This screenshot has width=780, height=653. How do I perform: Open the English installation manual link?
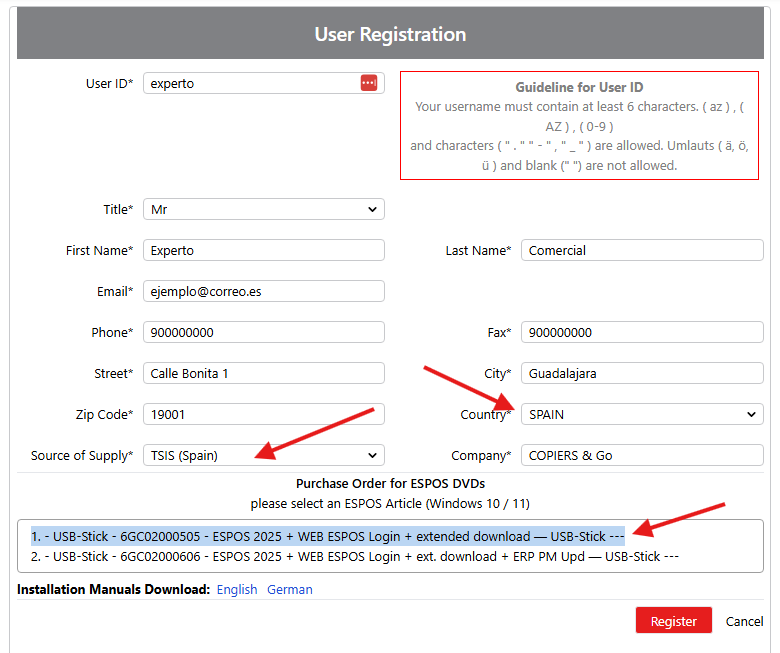tap(237, 589)
